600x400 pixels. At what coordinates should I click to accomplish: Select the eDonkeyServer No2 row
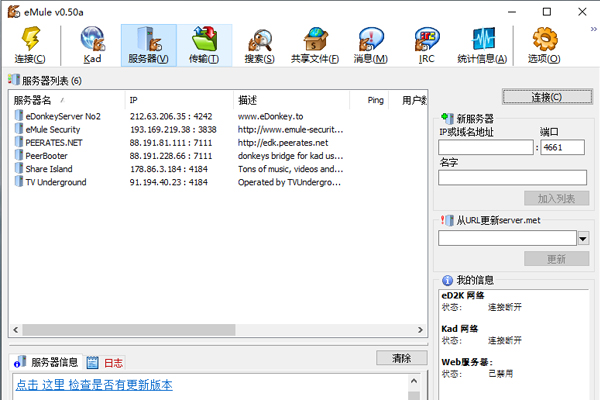coord(218,116)
